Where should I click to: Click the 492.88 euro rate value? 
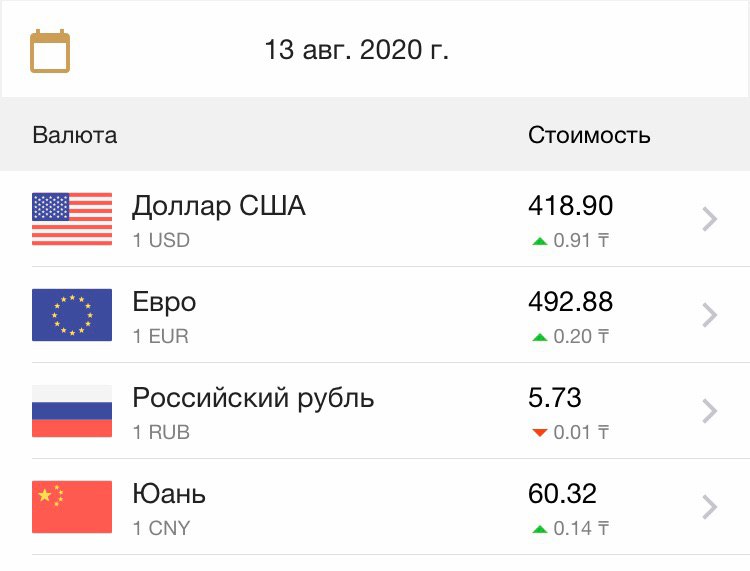[570, 302]
